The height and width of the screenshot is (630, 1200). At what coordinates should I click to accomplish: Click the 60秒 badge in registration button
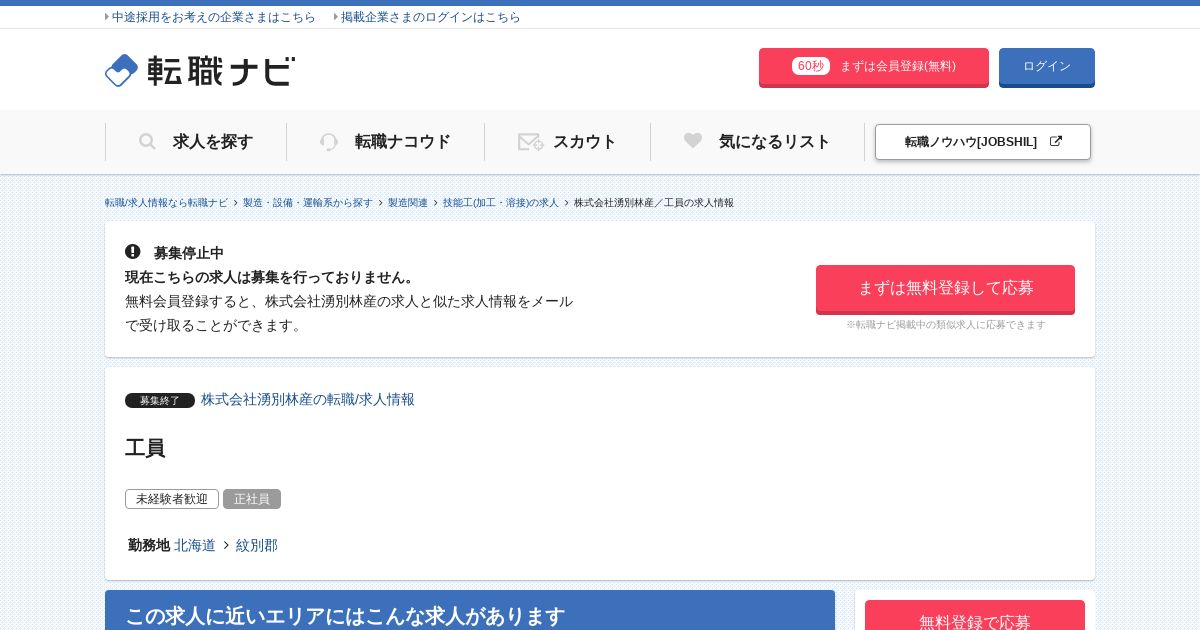pyautogui.click(x=811, y=66)
